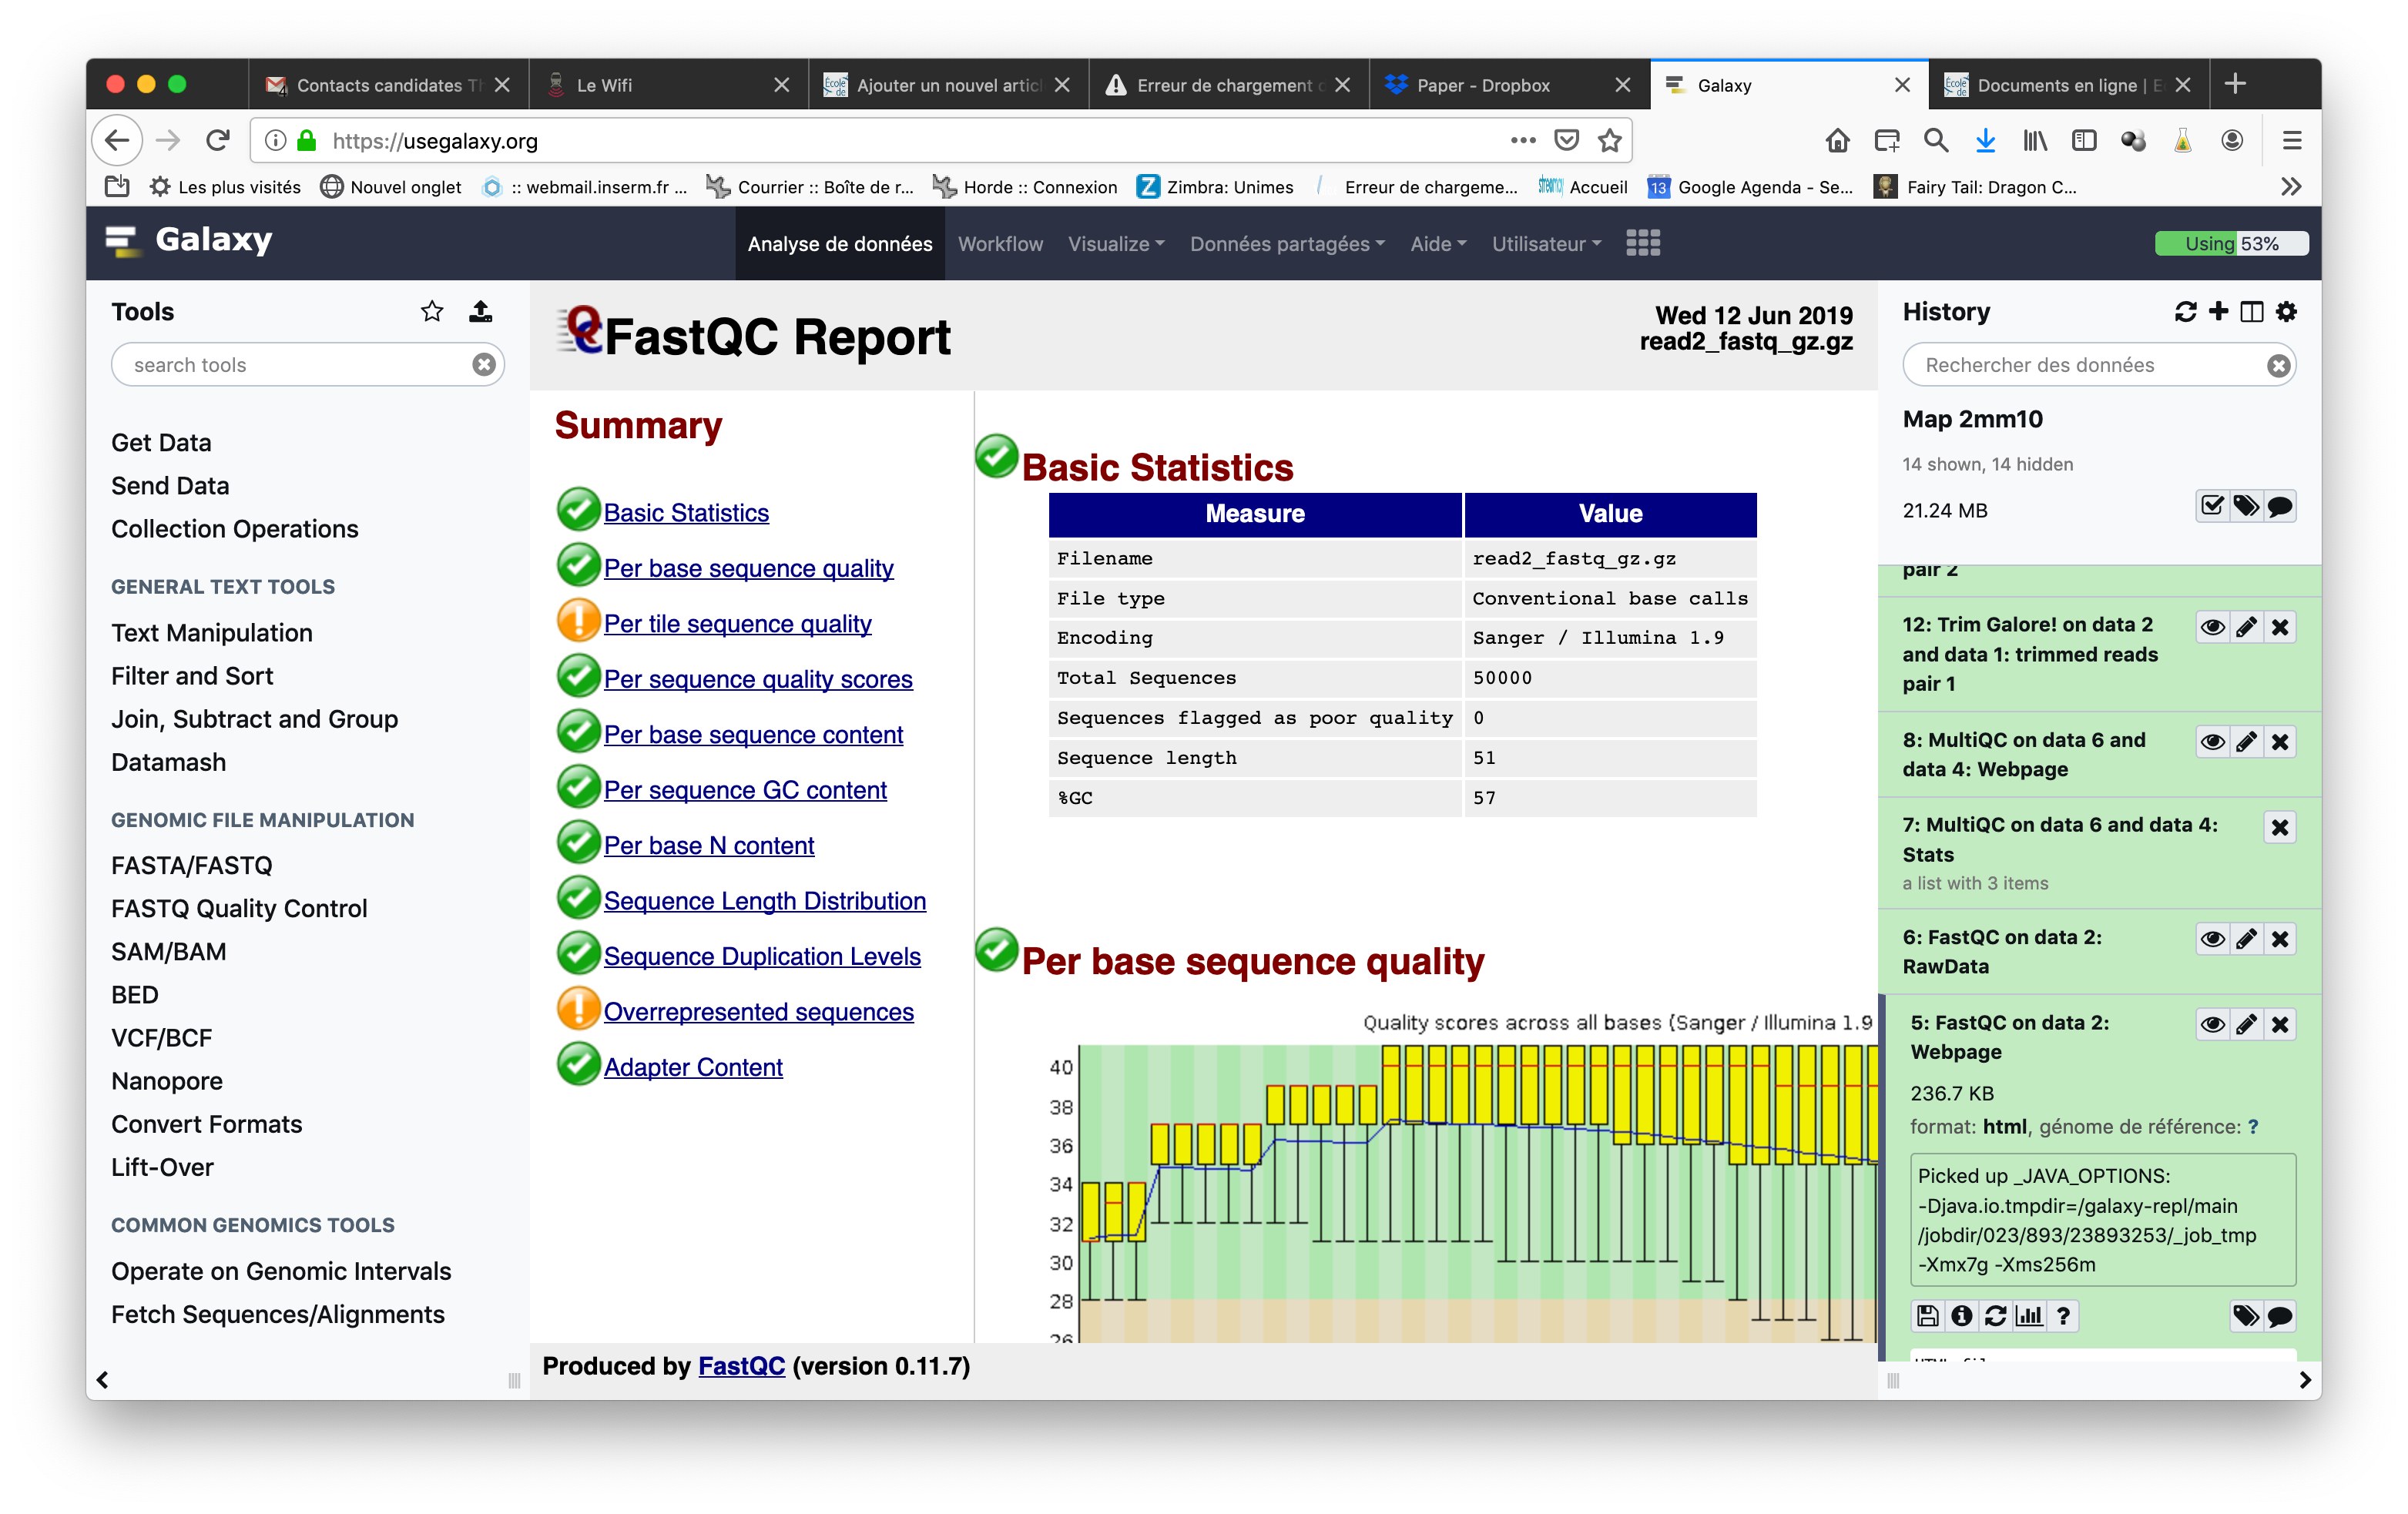Open the Visualize dropdown menu
This screenshot has height=1514, width=2408.
click(x=1116, y=244)
